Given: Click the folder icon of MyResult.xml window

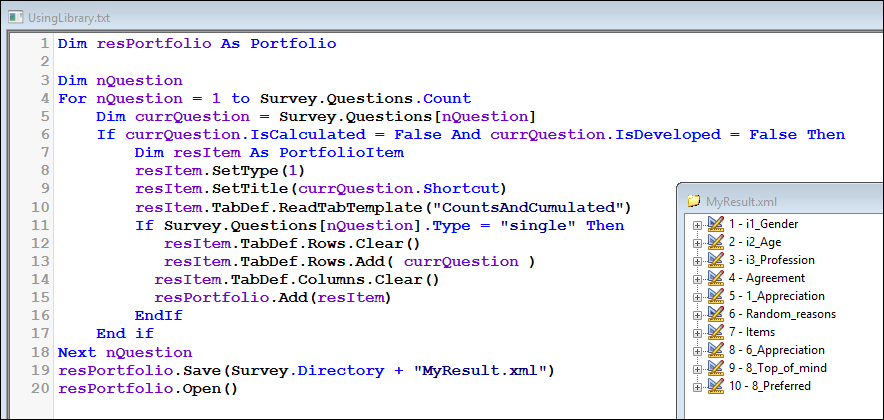Looking at the screenshot, I should 694,201.
